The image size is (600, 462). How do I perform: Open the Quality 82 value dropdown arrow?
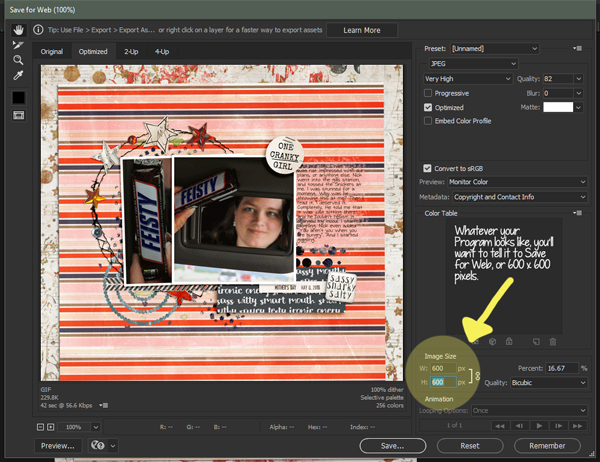tap(579, 78)
